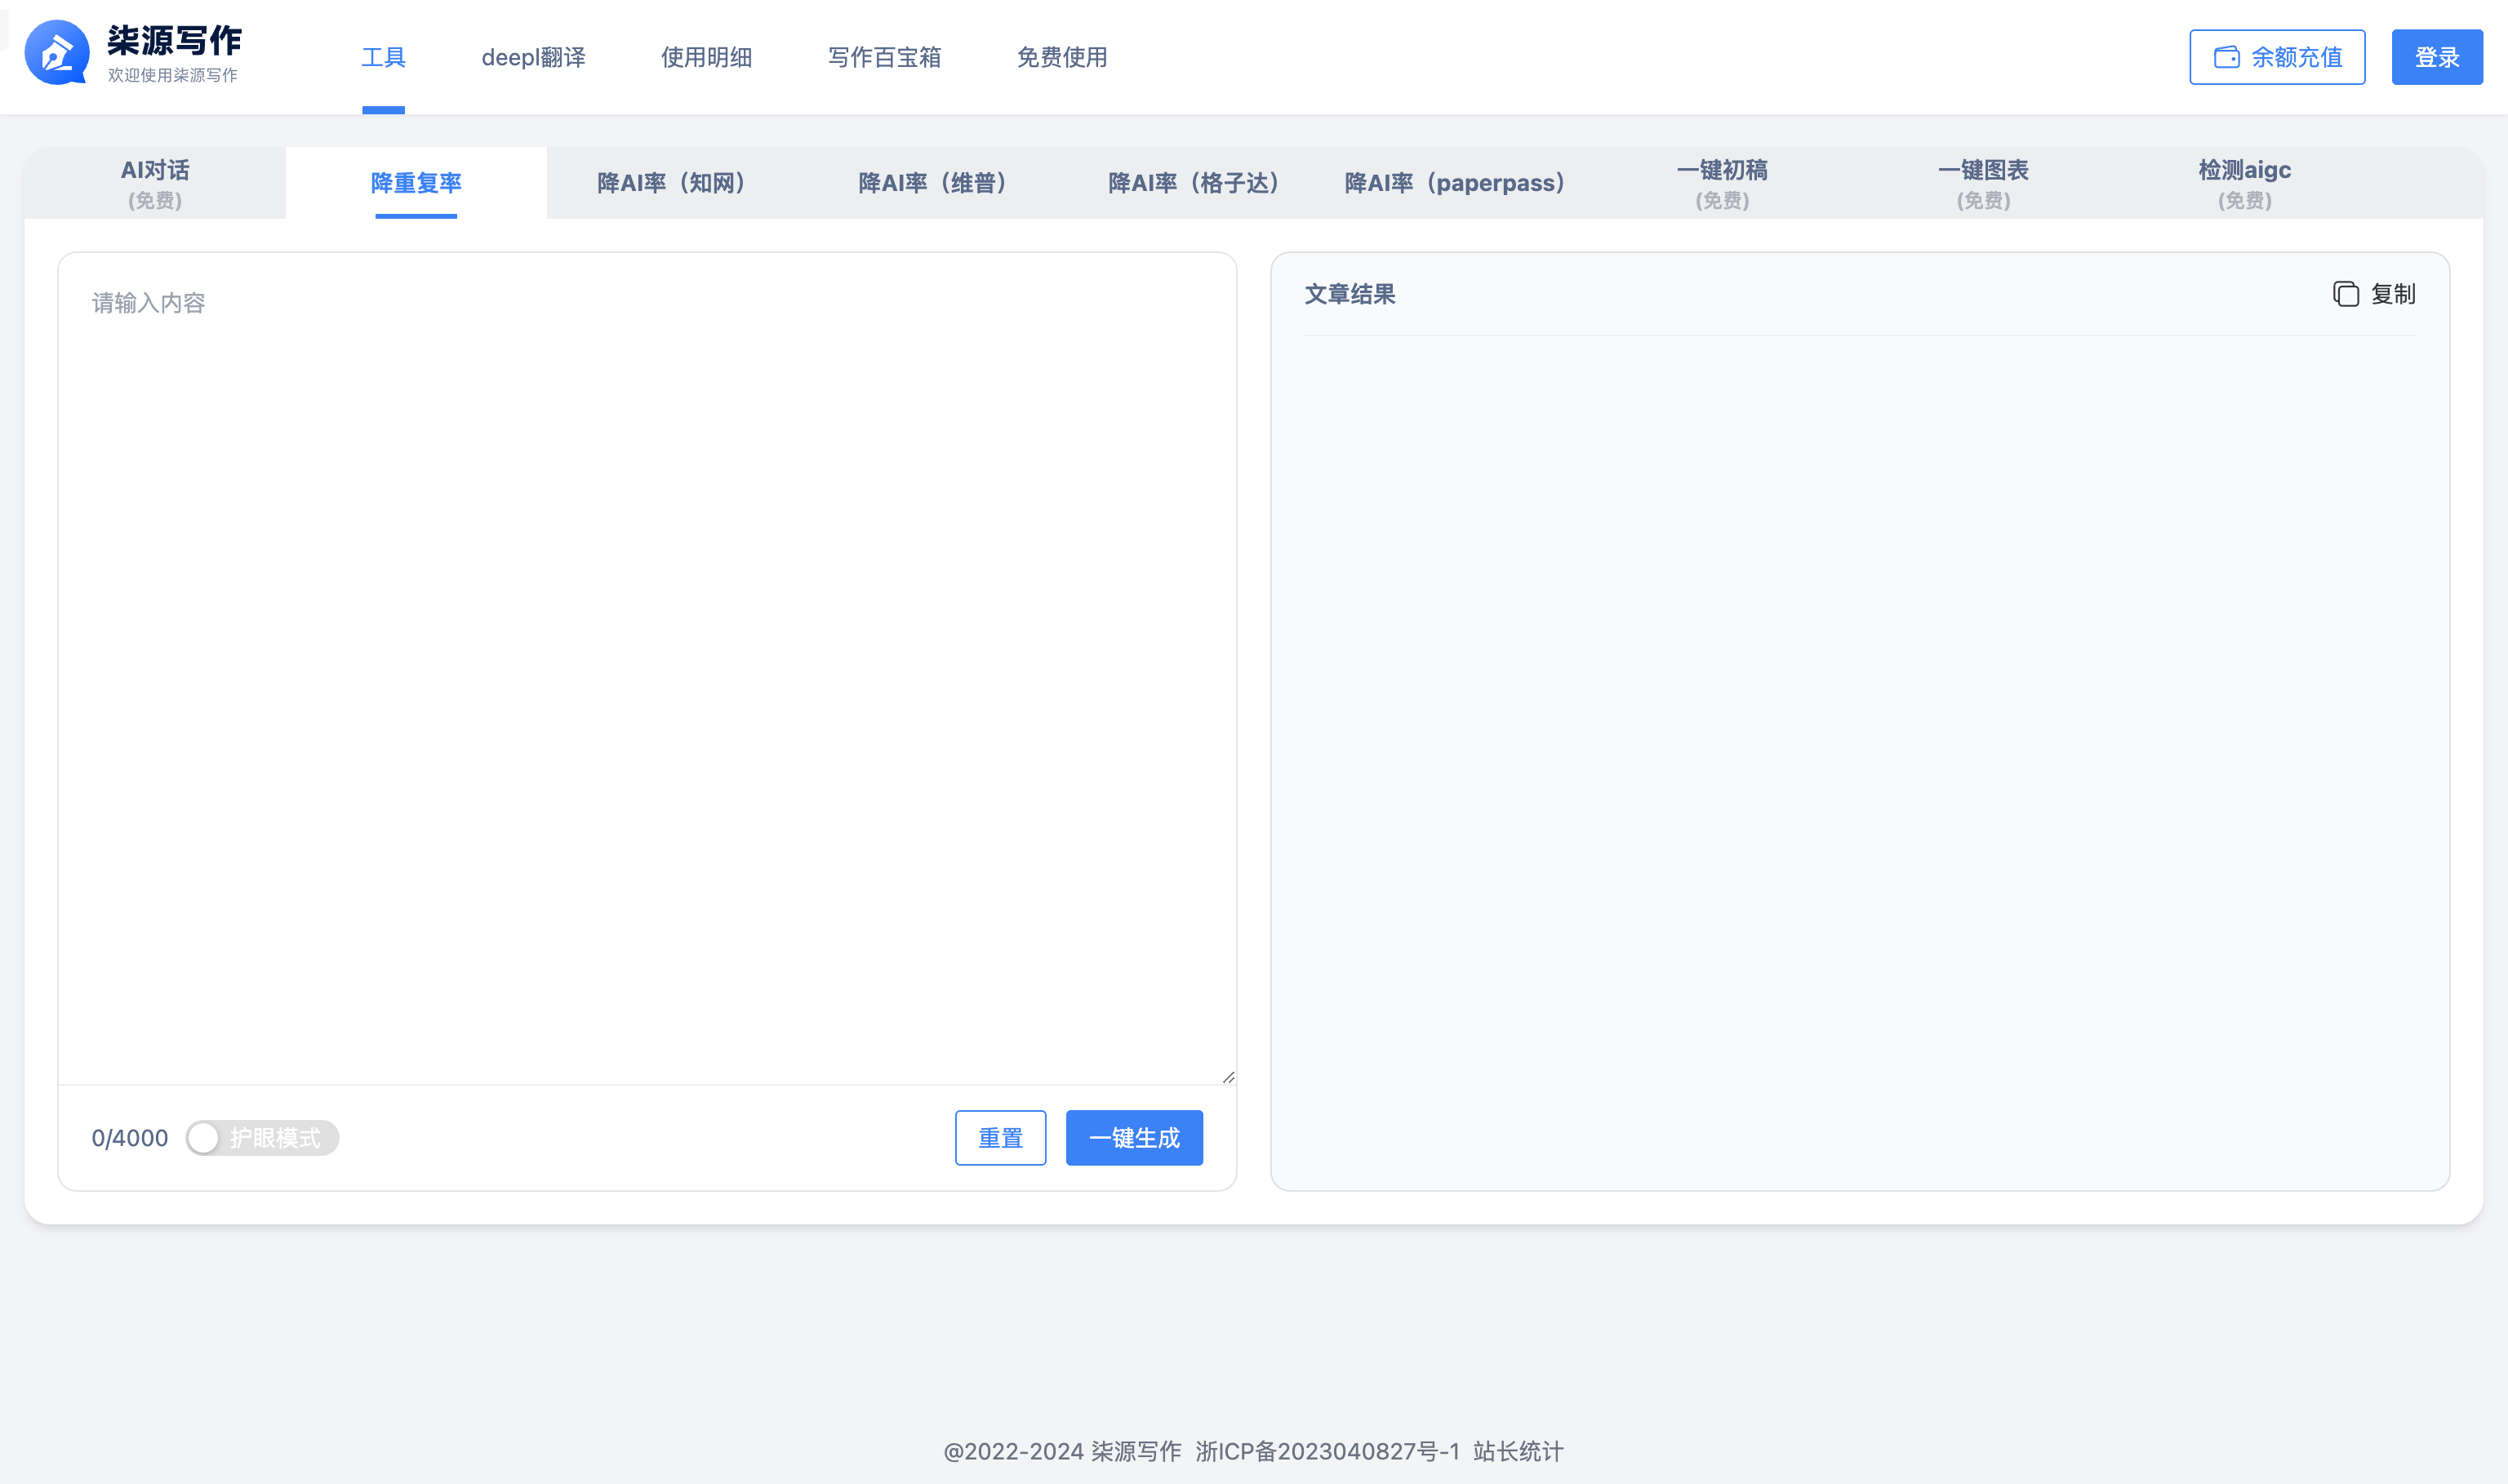Switch to 降AI率（知网）tab
2508x1484 pixels.
pyautogui.click(x=677, y=183)
